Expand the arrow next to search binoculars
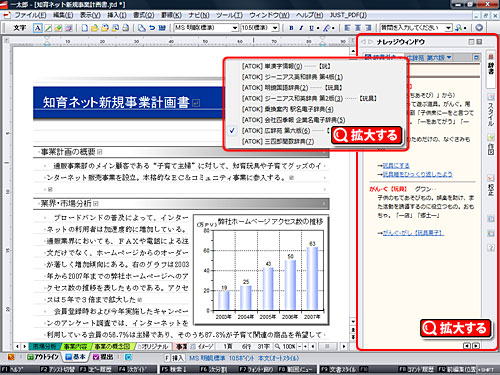This screenshot has height=375, width=500. 465,28
